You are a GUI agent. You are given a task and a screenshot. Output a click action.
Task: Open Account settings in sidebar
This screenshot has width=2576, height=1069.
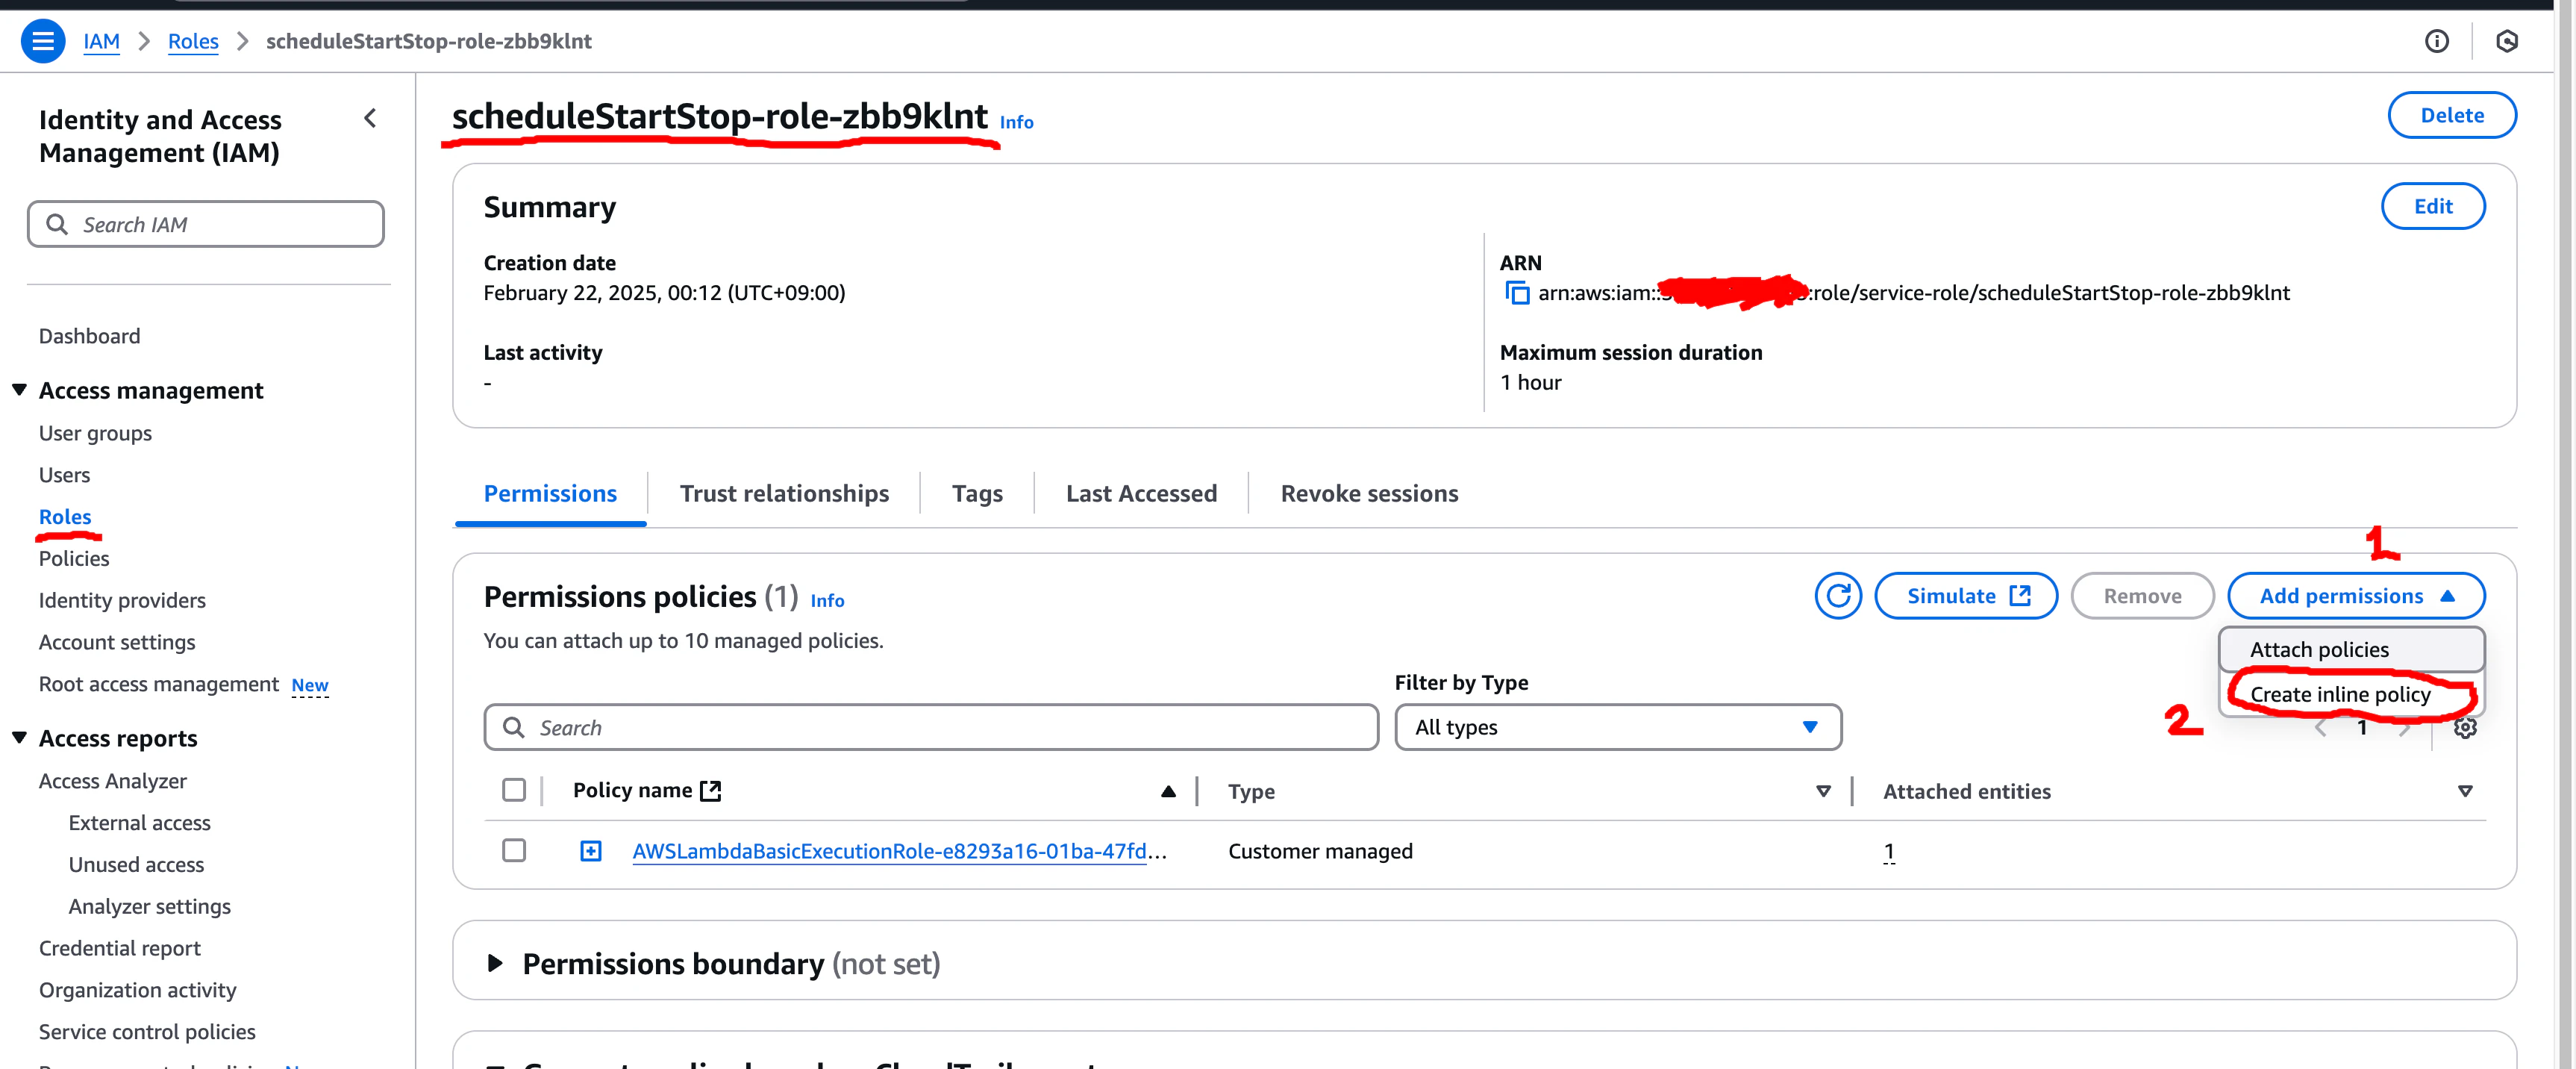(117, 642)
